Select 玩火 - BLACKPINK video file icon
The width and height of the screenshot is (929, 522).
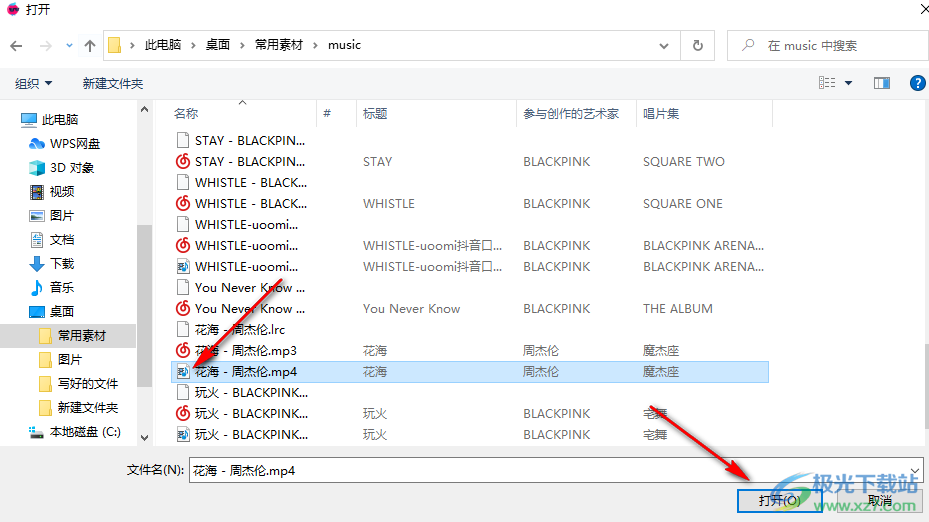(184, 435)
